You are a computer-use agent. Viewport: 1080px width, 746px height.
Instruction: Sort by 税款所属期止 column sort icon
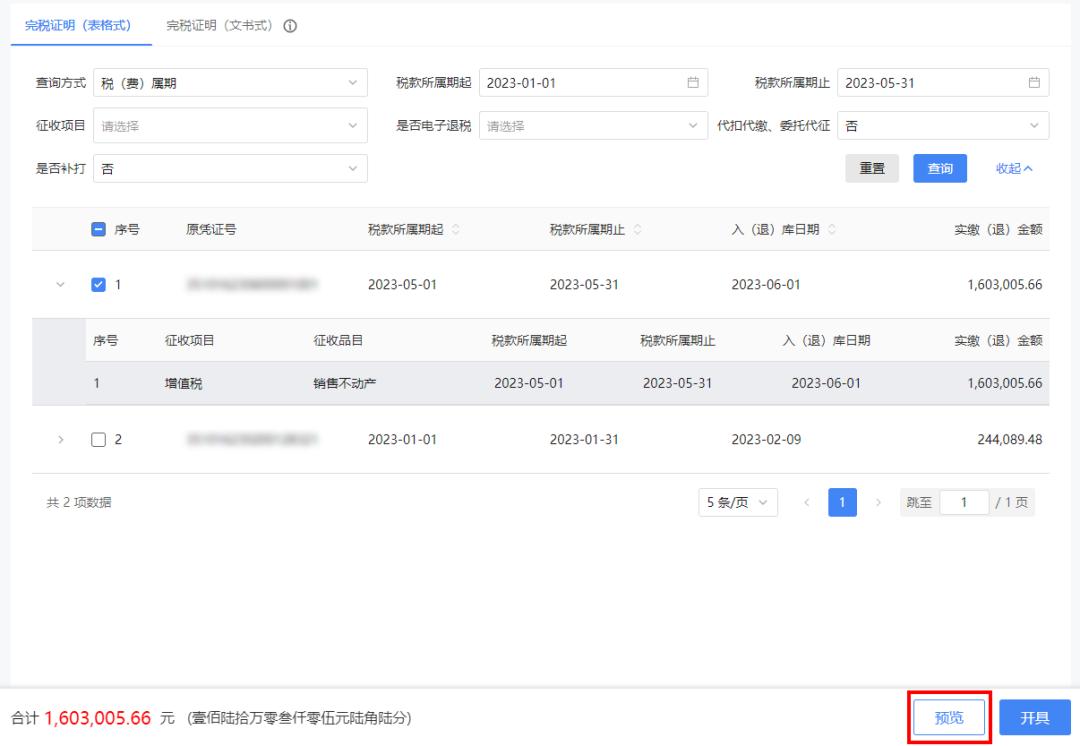pos(639,230)
